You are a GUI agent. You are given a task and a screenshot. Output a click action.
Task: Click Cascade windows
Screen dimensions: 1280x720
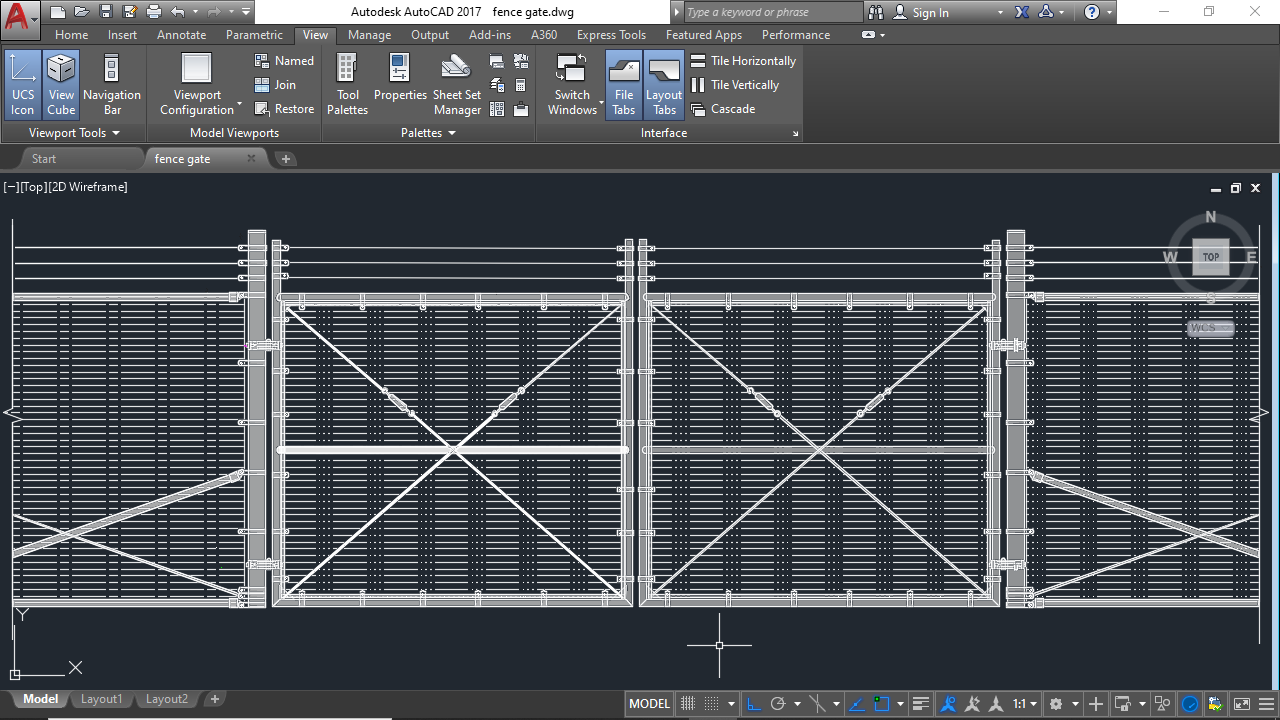tap(723, 109)
